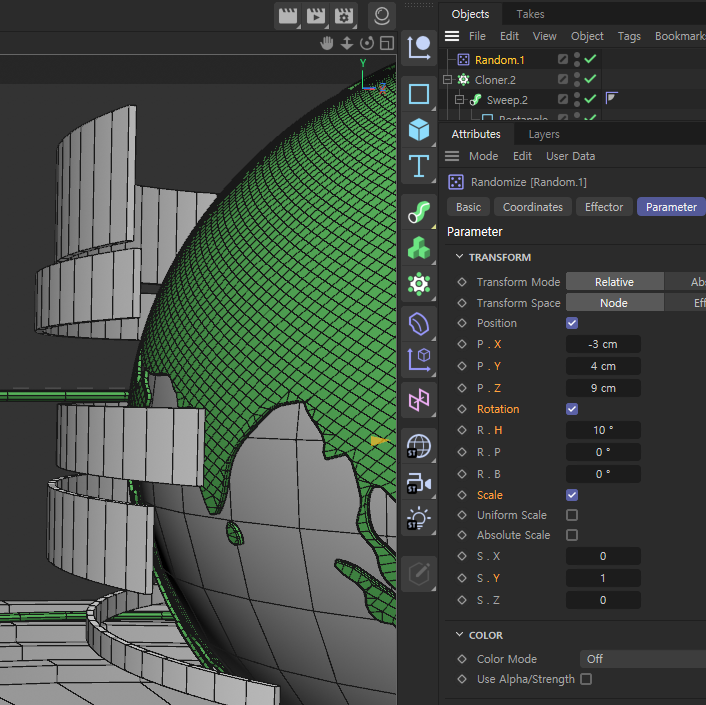Click the Render View clapperboard icon
Screen dimensions: 706x705
288,16
